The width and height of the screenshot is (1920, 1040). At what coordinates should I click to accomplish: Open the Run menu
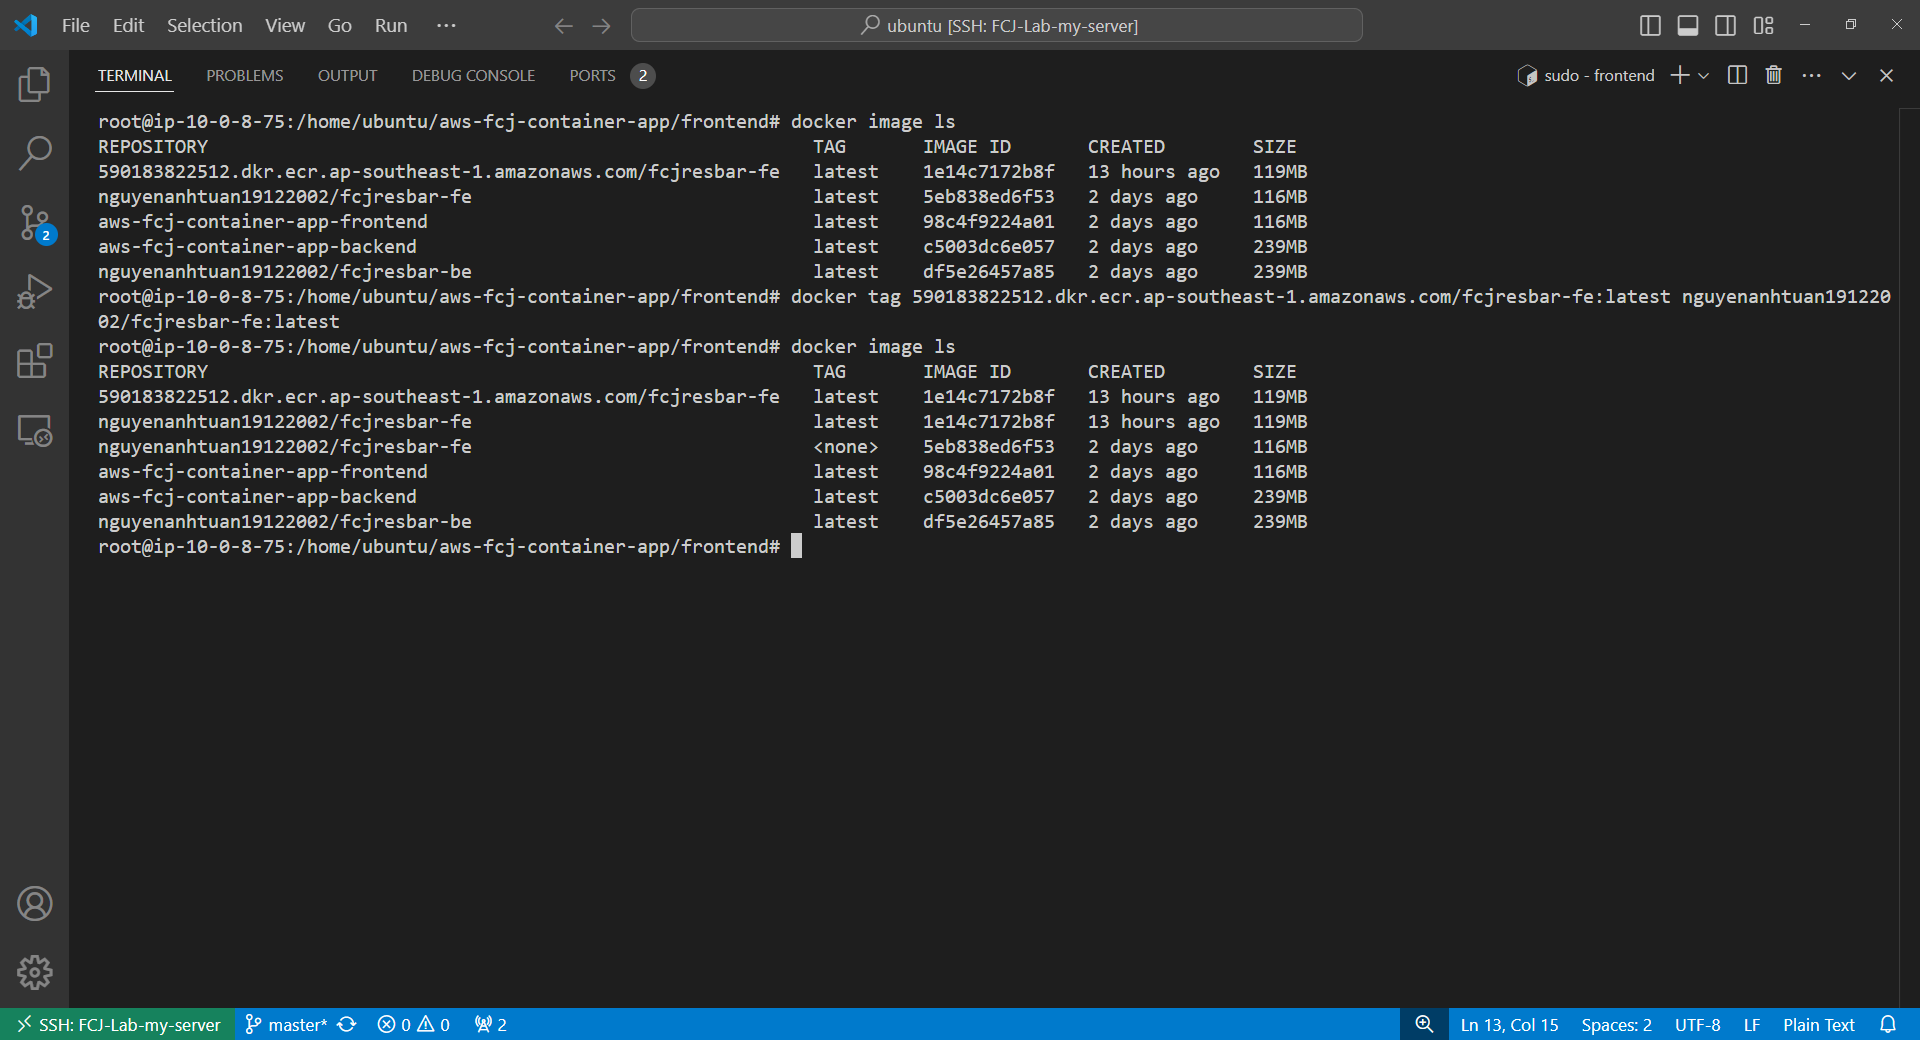point(391,26)
